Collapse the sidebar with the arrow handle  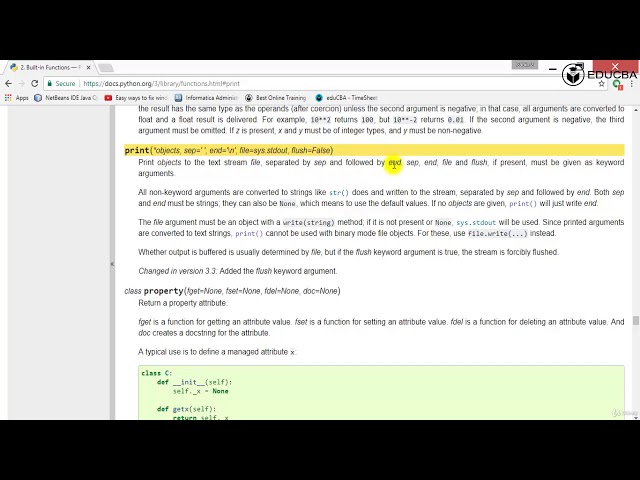click(112, 264)
